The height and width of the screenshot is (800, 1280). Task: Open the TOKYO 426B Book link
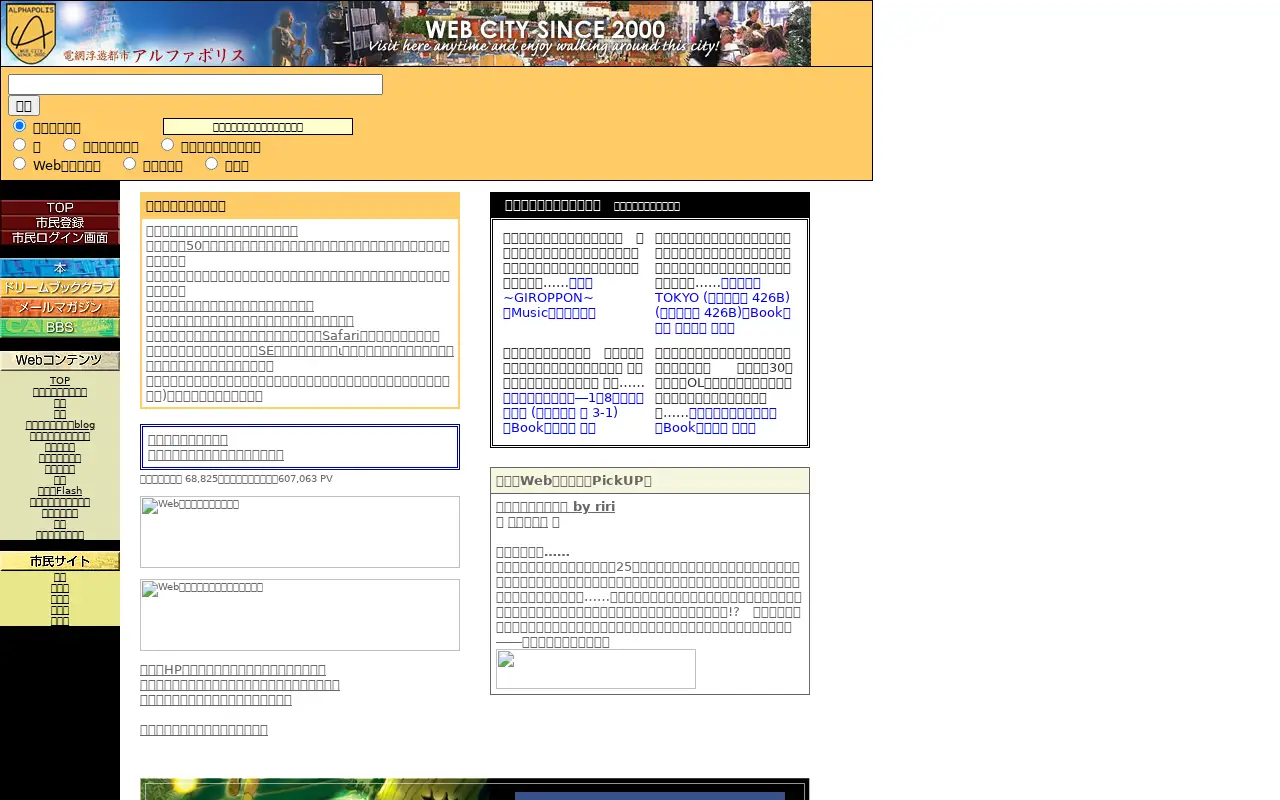723,305
